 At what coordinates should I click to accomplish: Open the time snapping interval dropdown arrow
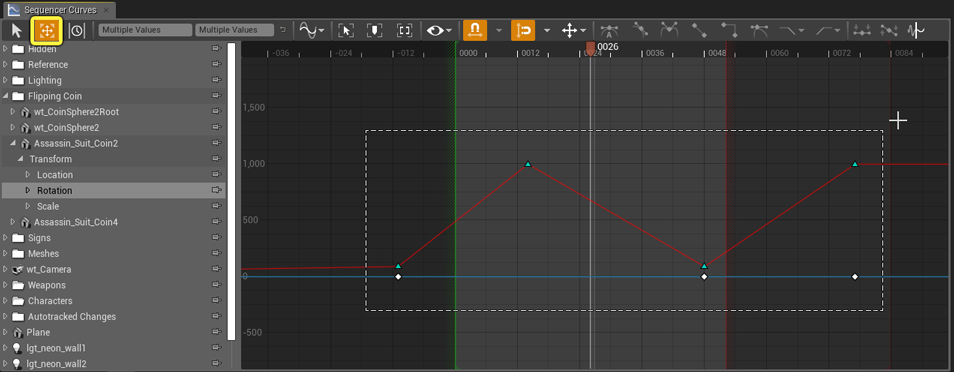499,30
